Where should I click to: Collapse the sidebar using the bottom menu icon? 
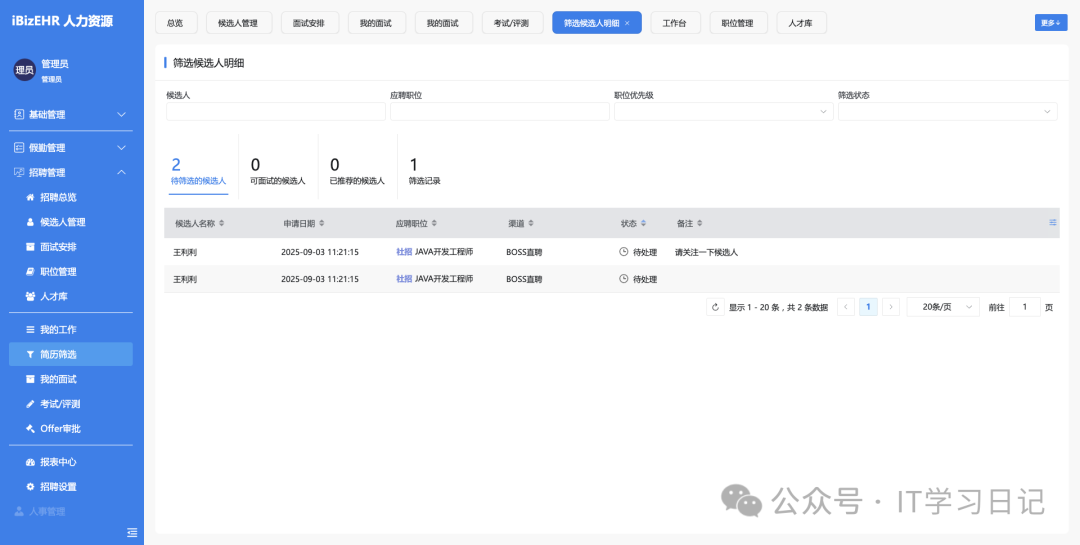pyautogui.click(x=132, y=532)
